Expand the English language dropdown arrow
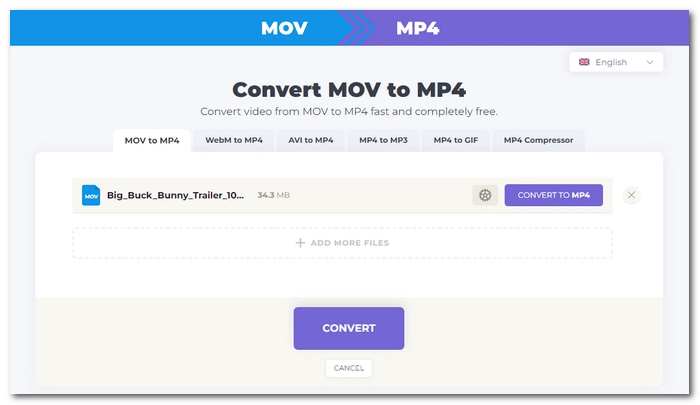This screenshot has width=700, height=405. 649,62
